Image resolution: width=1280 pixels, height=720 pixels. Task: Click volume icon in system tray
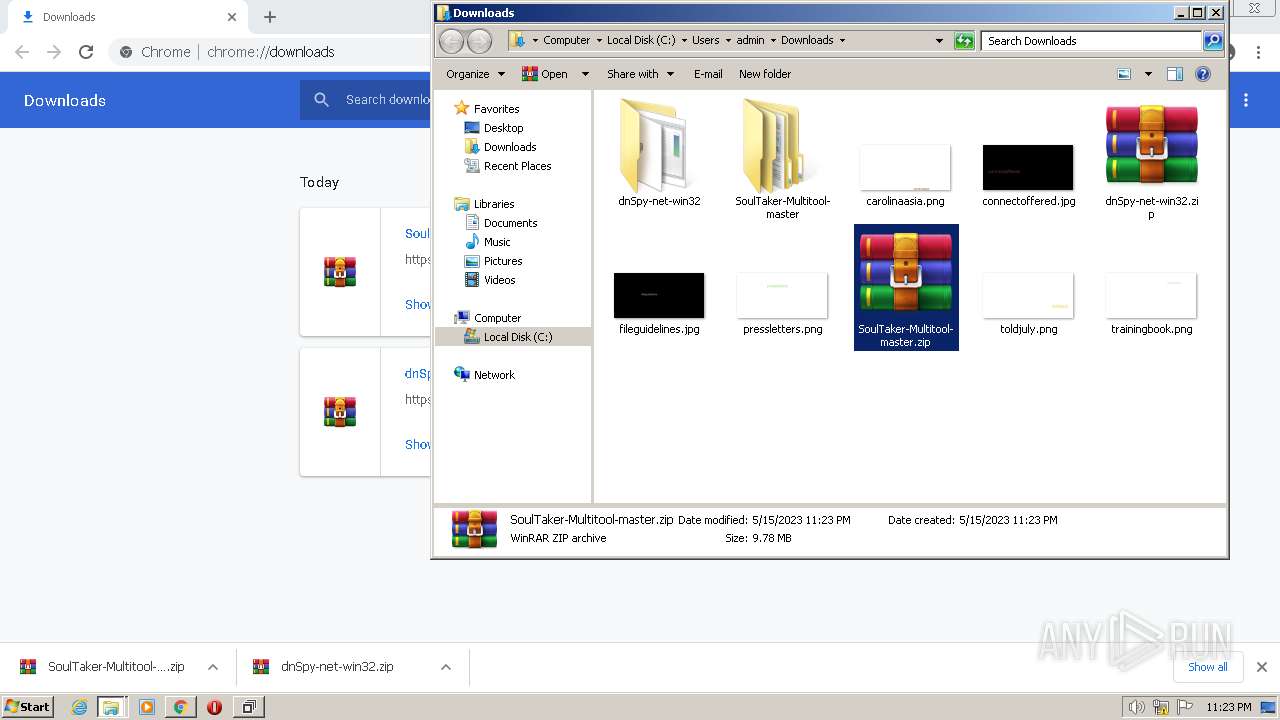coord(1137,707)
